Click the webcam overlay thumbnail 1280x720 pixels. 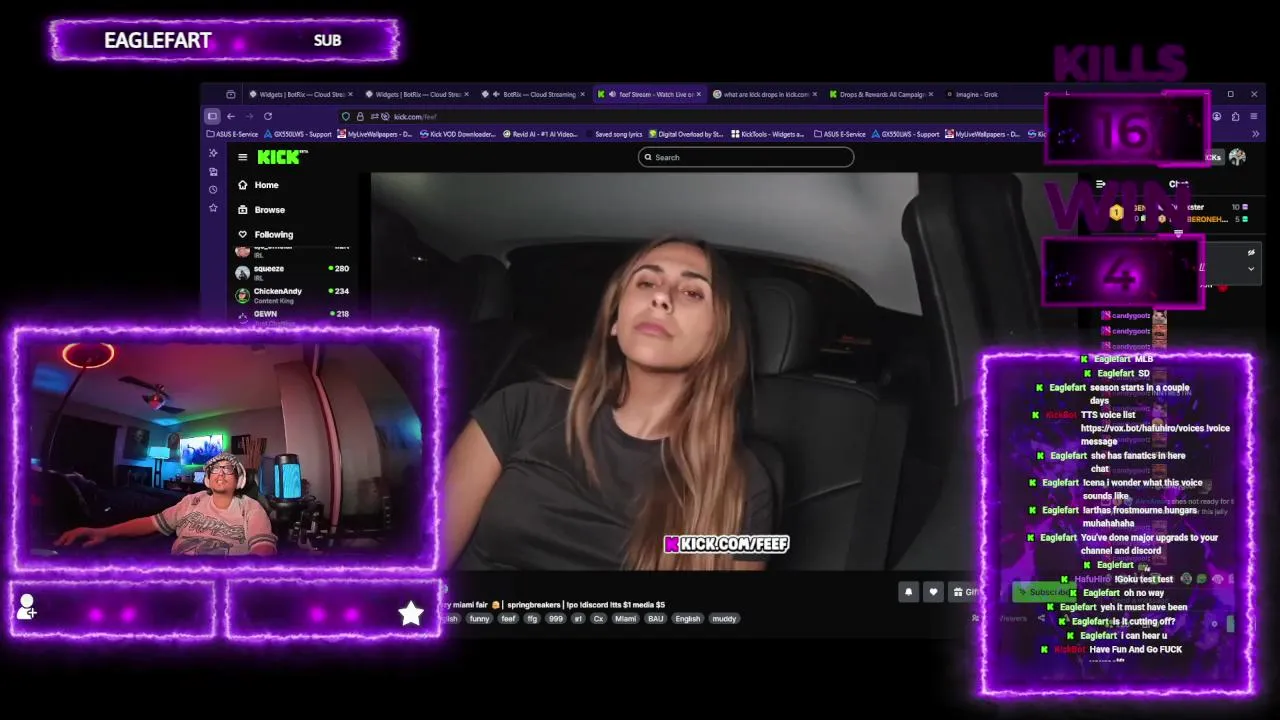pyautogui.click(x=226, y=447)
